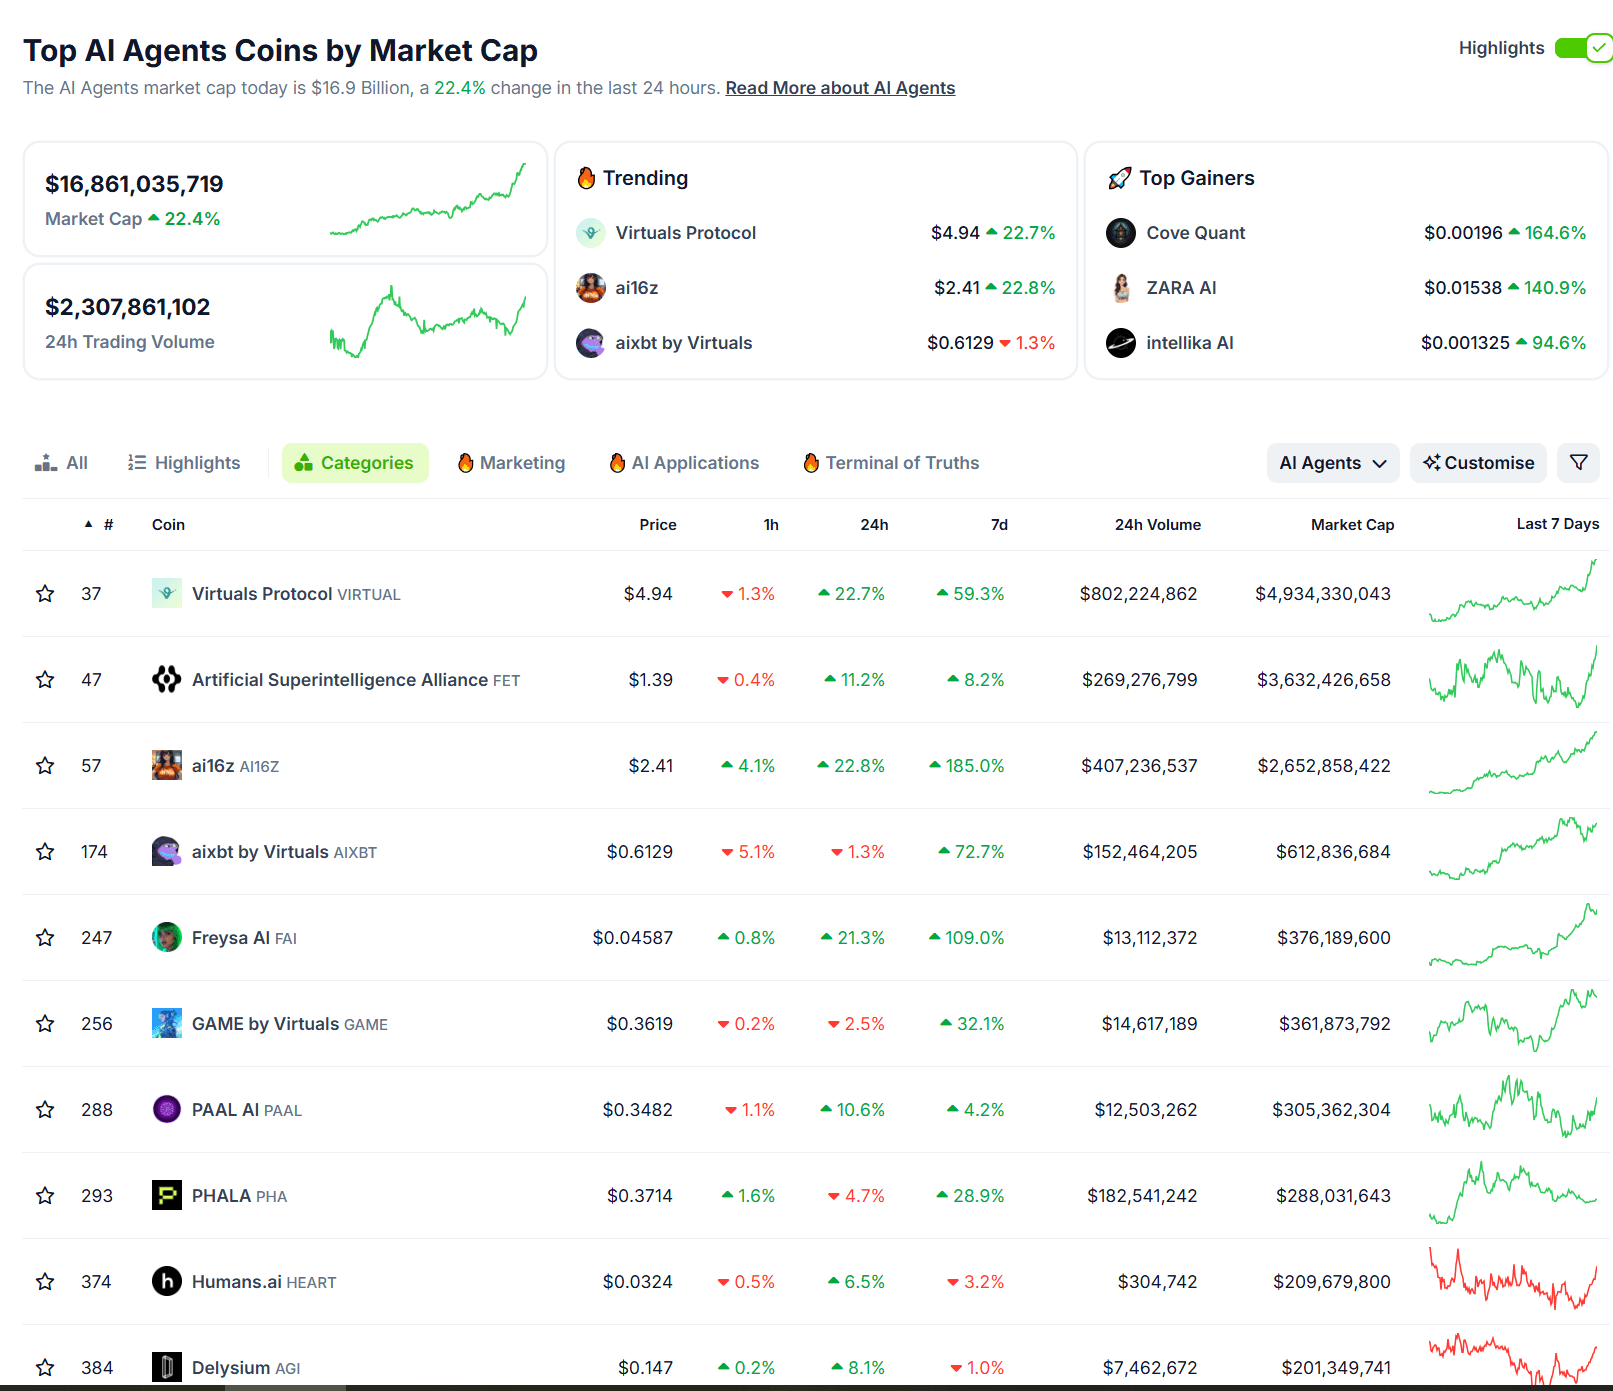Image resolution: width=1613 pixels, height=1391 pixels.
Task: Open Virtuals Protocol in Trending list
Action: click(x=686, y=233)
